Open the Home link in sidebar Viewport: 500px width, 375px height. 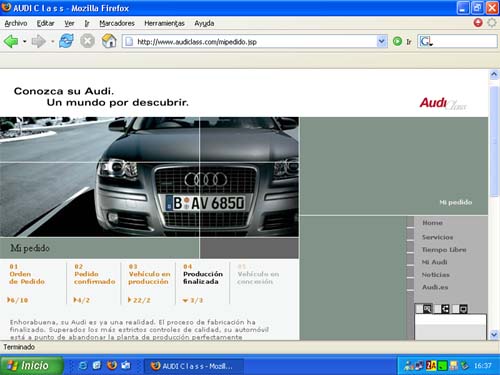point(432,223)
